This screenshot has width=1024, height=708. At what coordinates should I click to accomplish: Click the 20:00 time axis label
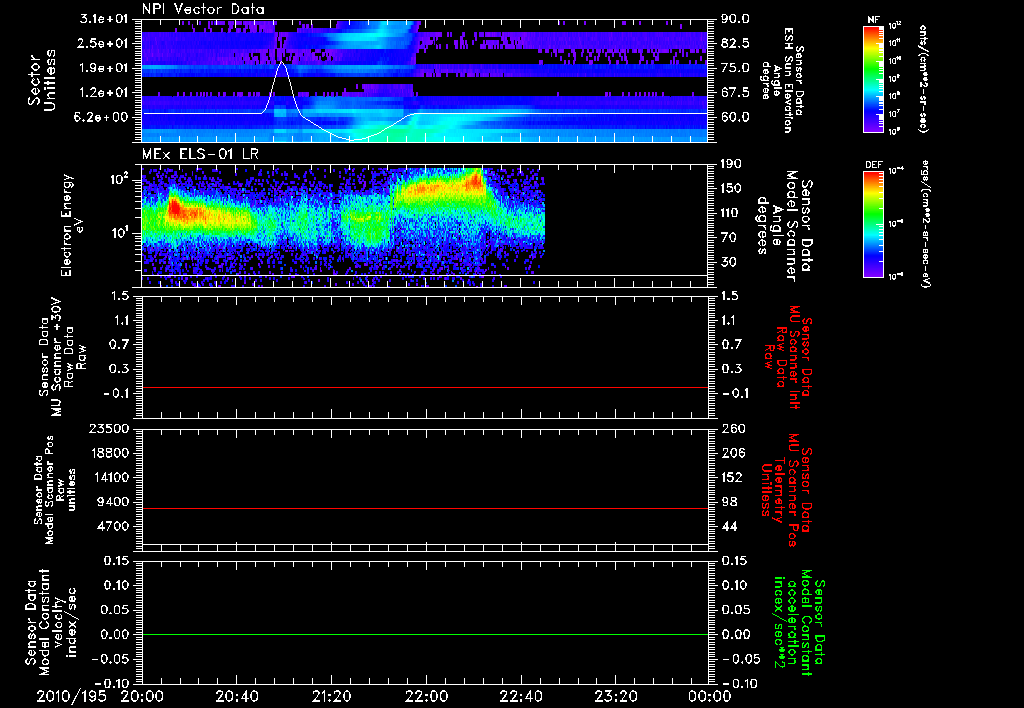tap(142, 696)
